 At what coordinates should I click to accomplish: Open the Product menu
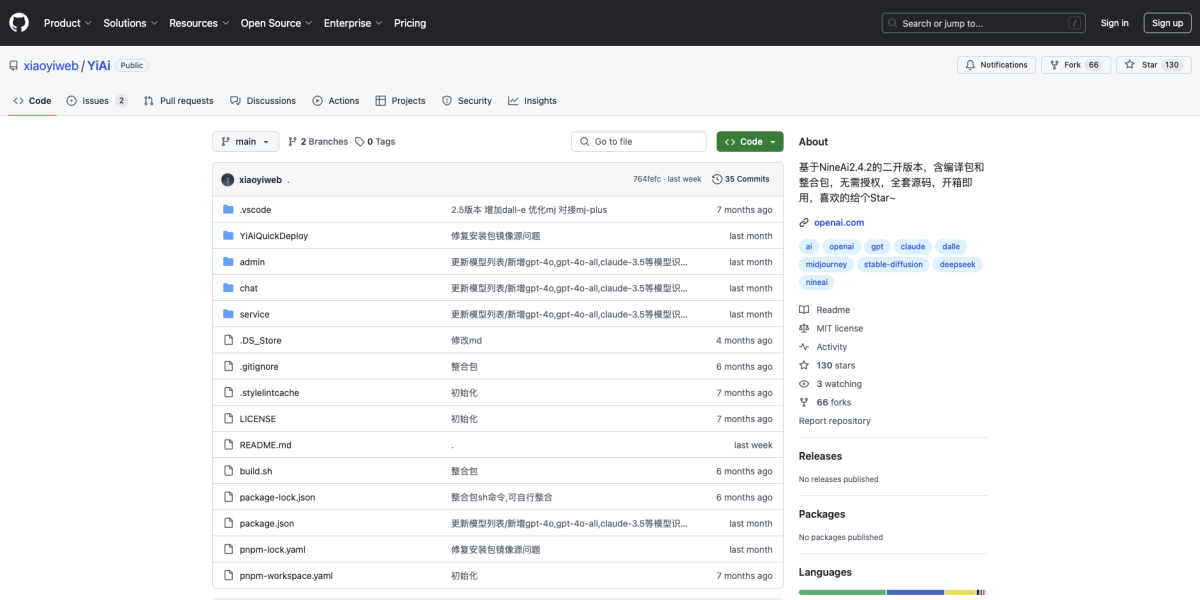pyautogui.click(x=67, y=23)
